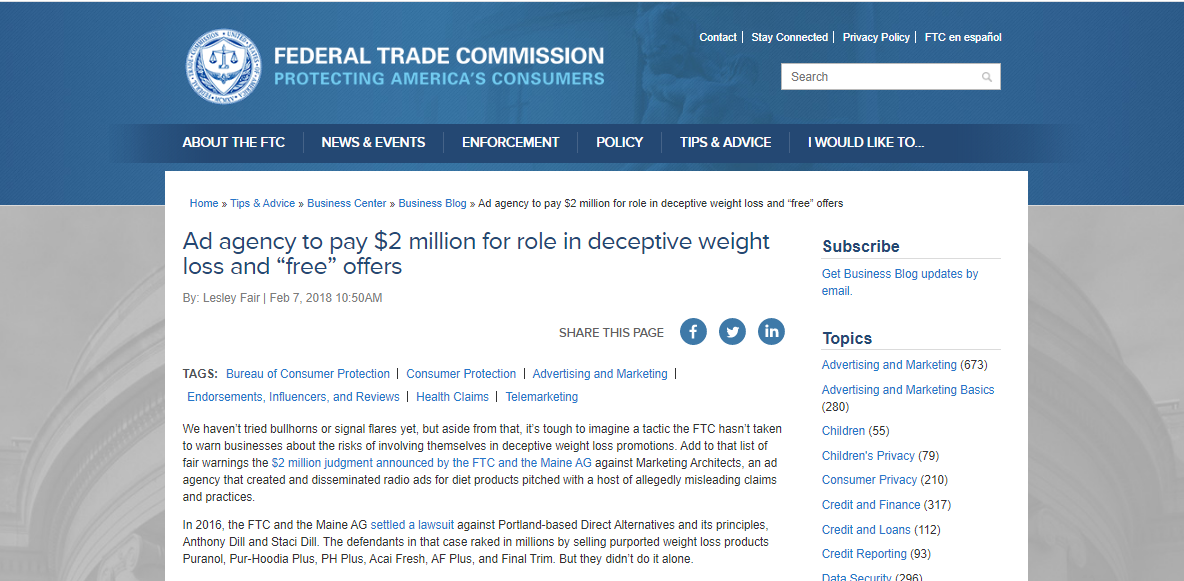Open the Consumer Privacy topic
The image size is (1184, 581).
click(x=869, y=480)
